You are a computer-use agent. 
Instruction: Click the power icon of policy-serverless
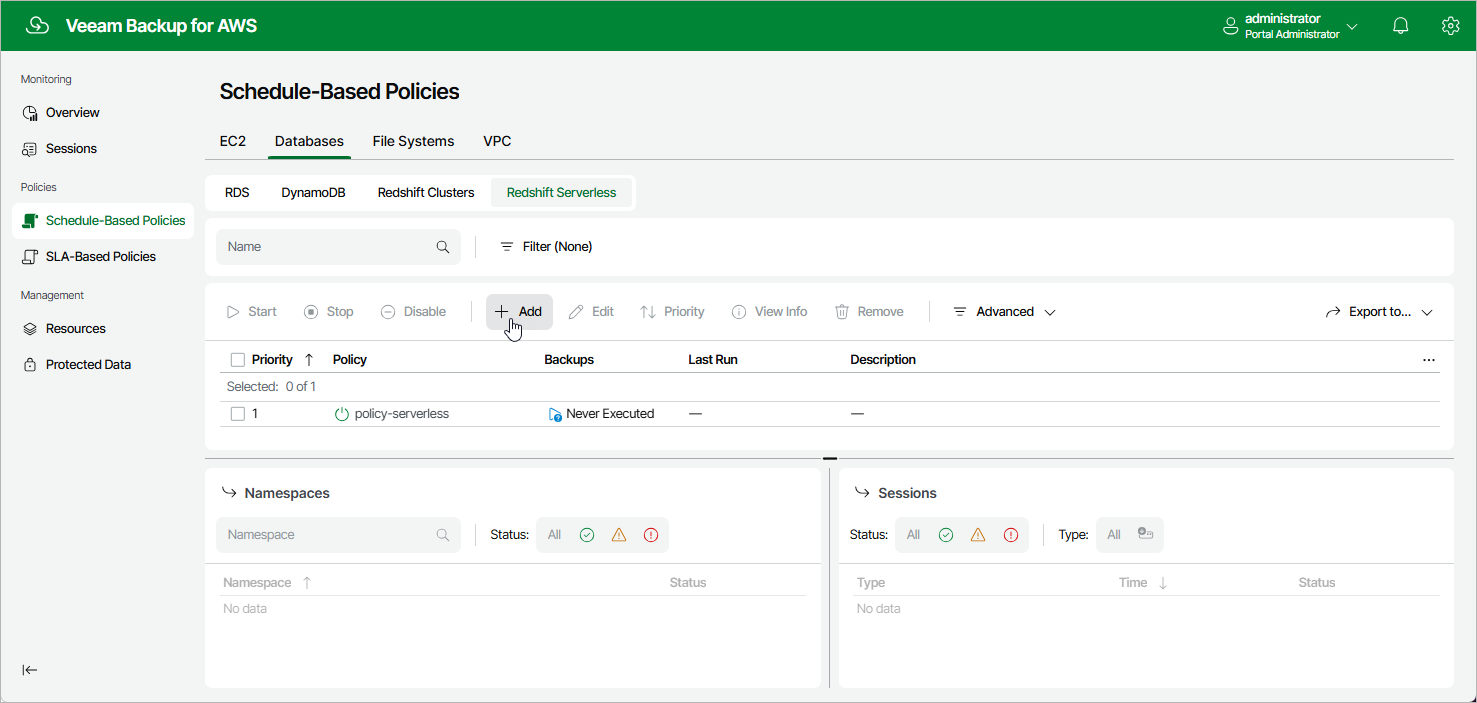click(341, 414)
